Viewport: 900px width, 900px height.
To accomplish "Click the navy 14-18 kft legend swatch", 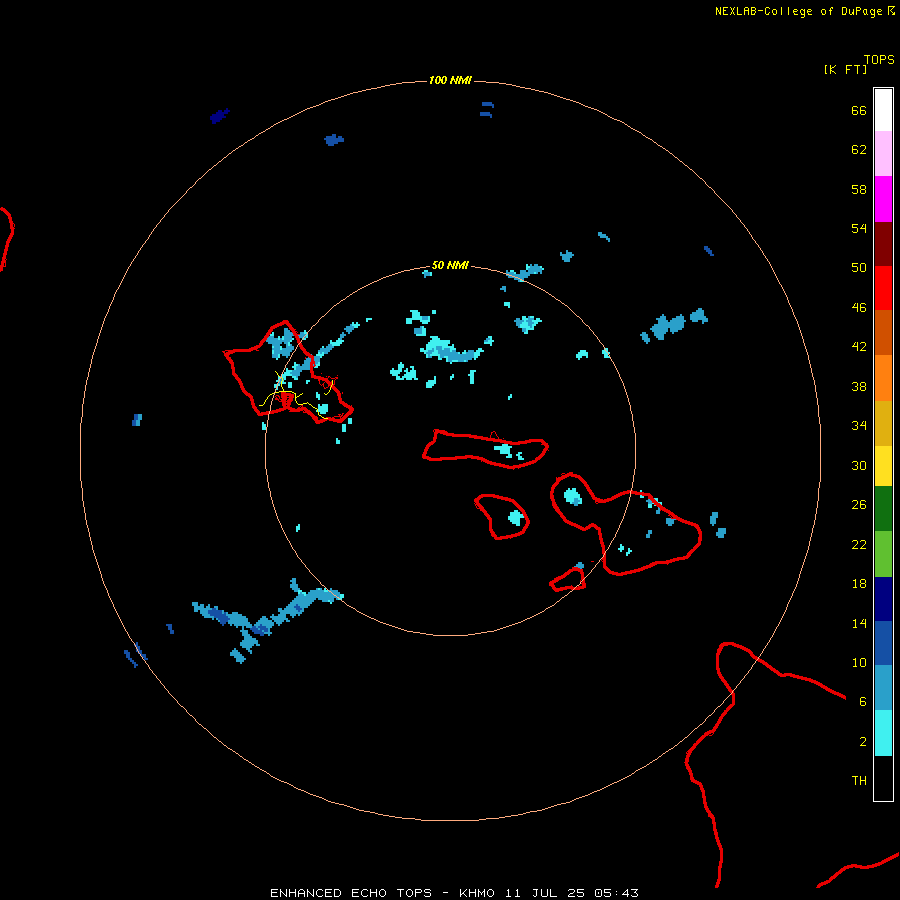I will tap(883, 599).
